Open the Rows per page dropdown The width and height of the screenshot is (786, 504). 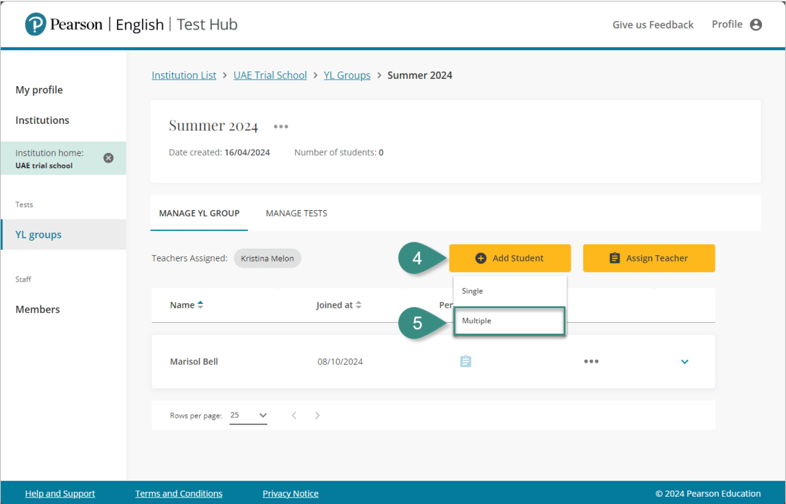click(248, 415)
